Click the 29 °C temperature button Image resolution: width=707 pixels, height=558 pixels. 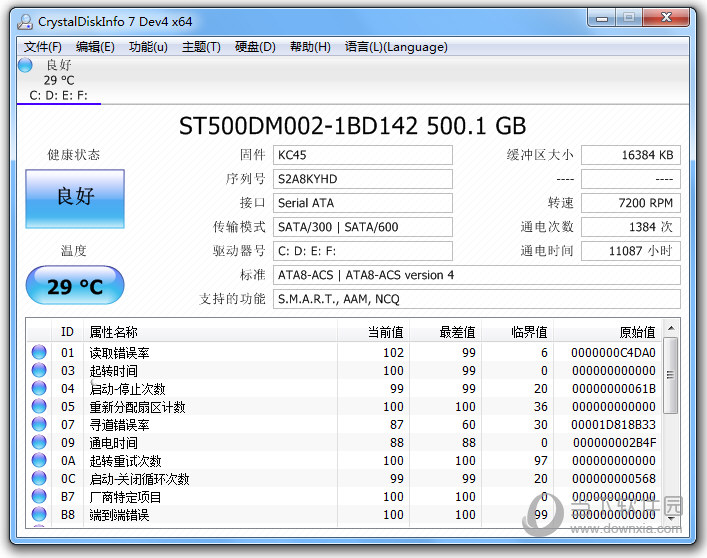coord(75,285)
